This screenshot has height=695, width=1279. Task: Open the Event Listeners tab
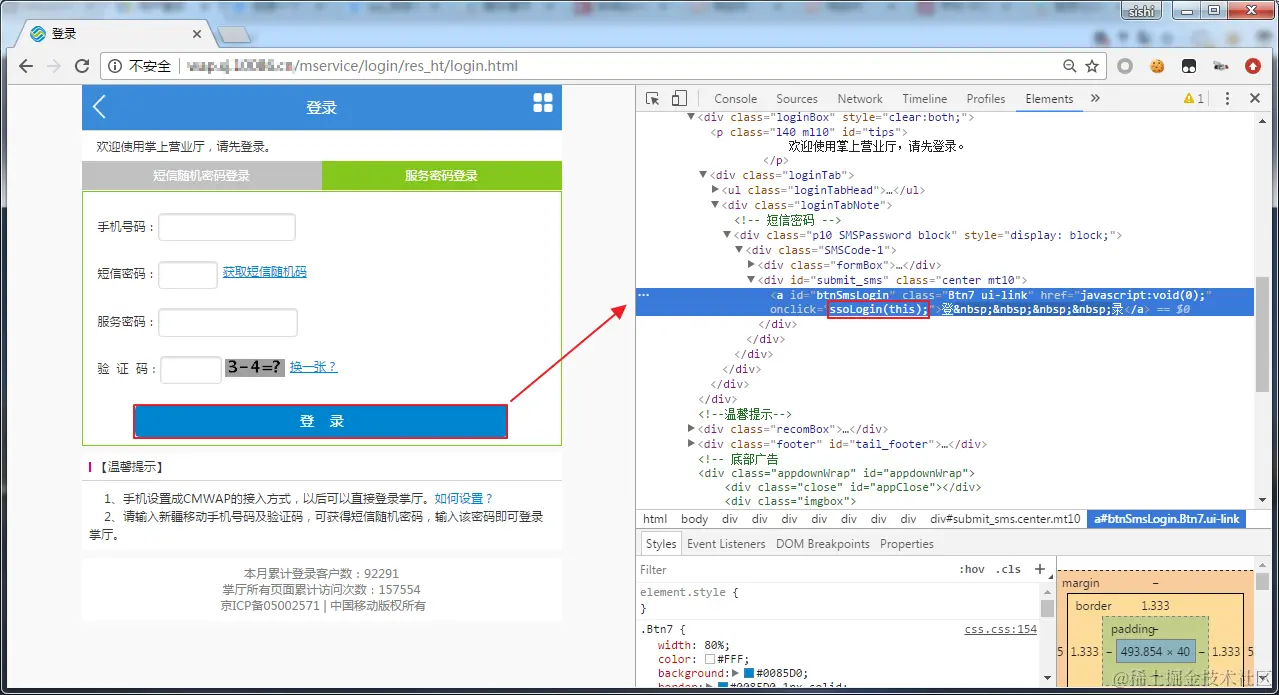coord(726,543)
